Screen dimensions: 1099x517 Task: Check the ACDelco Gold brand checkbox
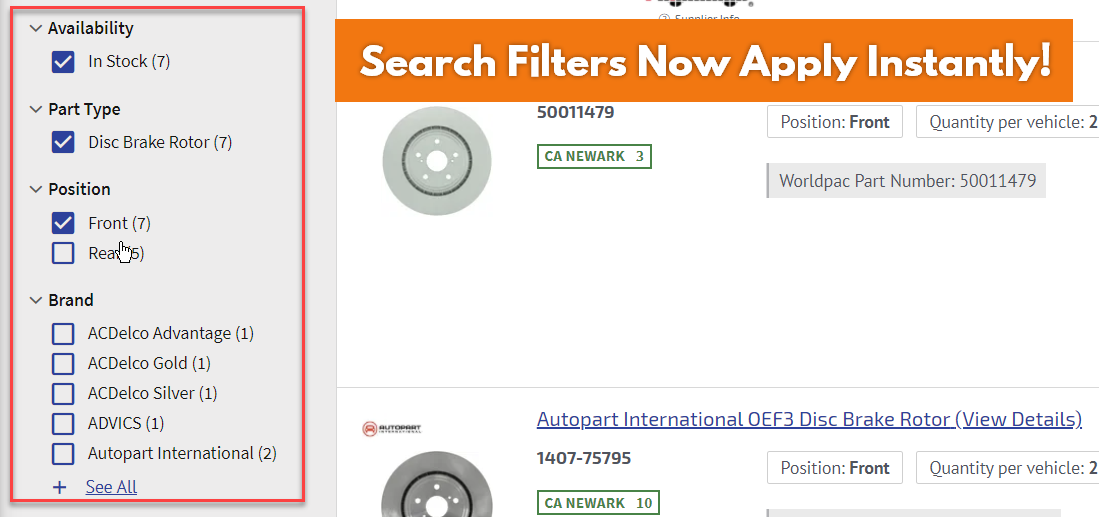(63, 364)
